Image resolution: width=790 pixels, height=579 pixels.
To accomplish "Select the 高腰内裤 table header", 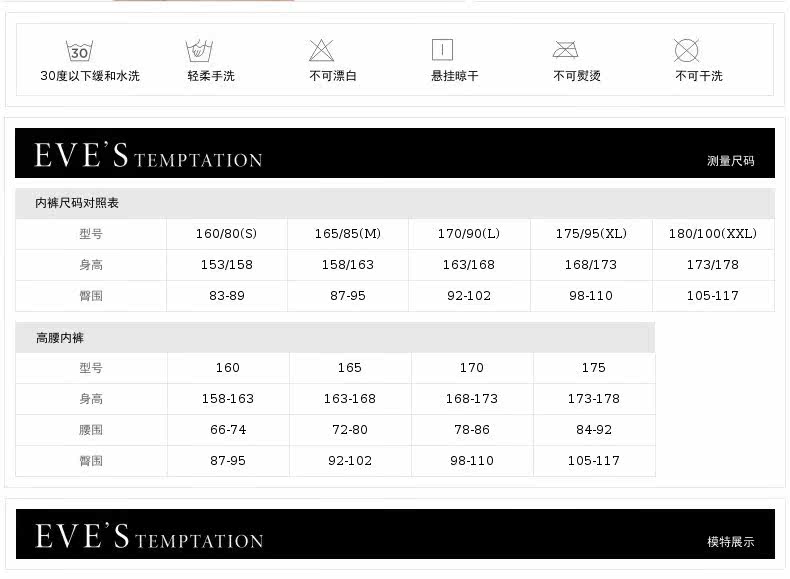I will tap(60, 338).
